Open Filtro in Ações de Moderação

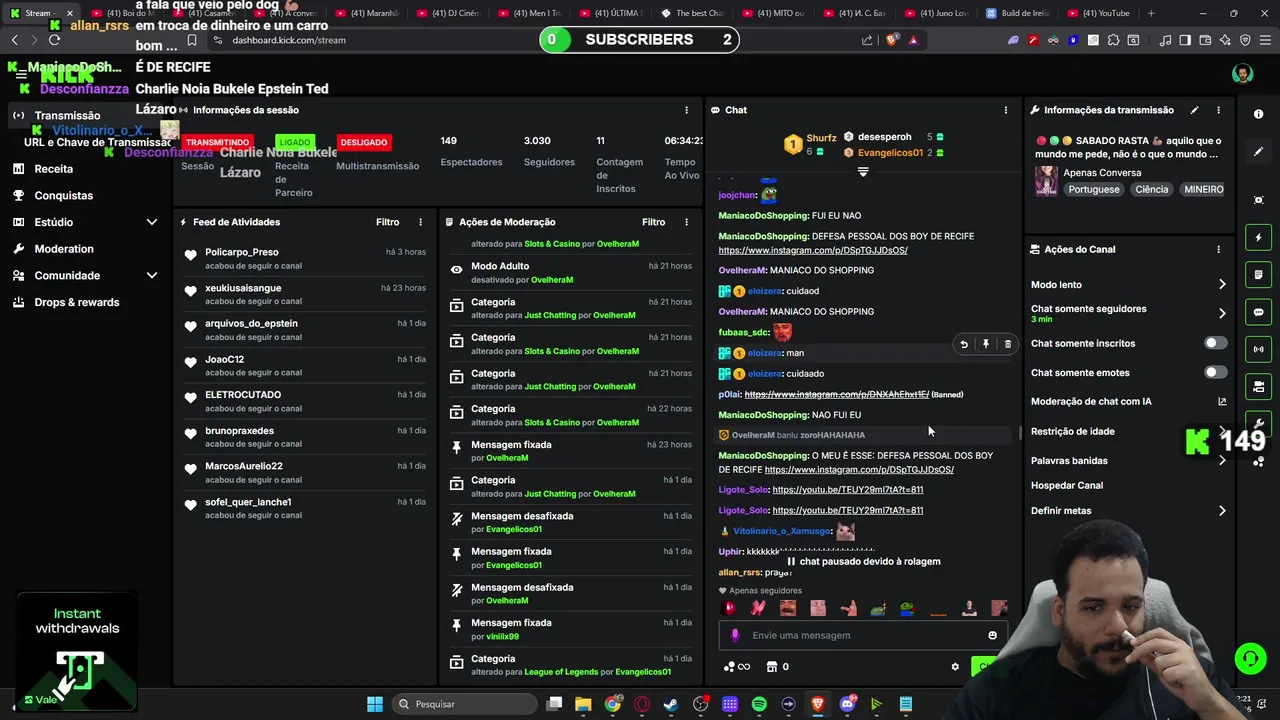click(x=653, y=222)
